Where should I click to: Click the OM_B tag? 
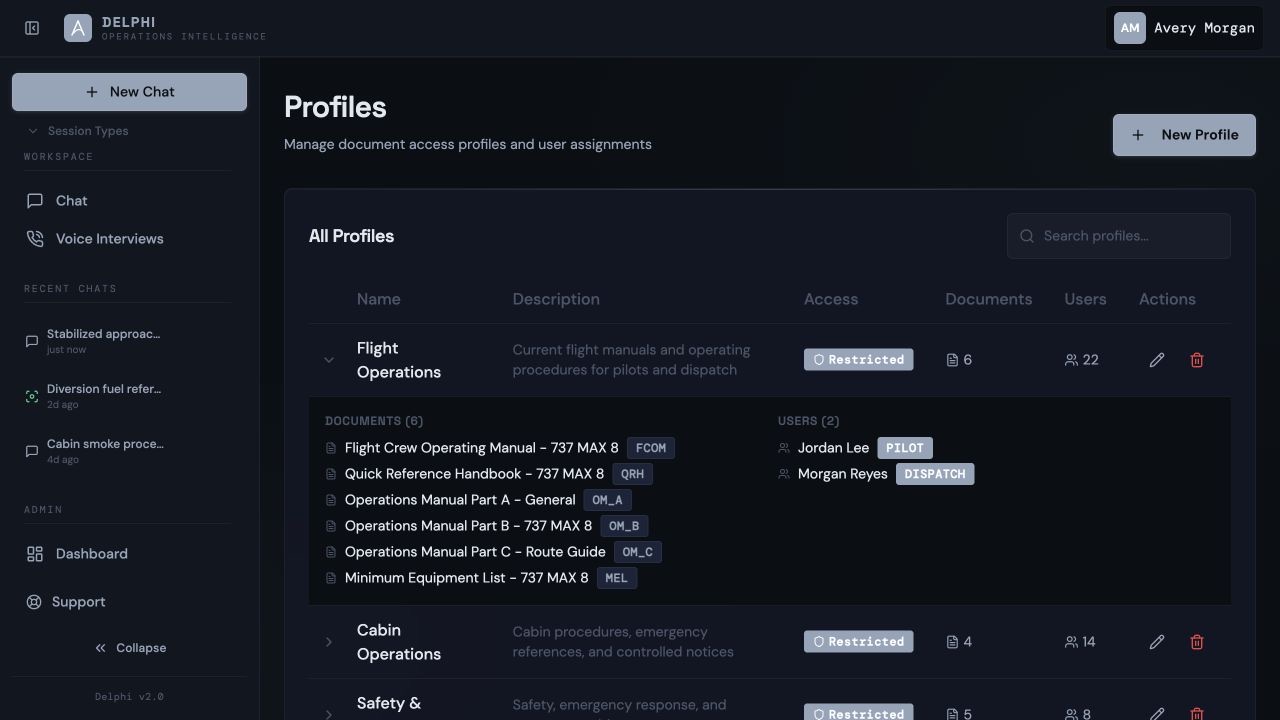click(624, 526)
